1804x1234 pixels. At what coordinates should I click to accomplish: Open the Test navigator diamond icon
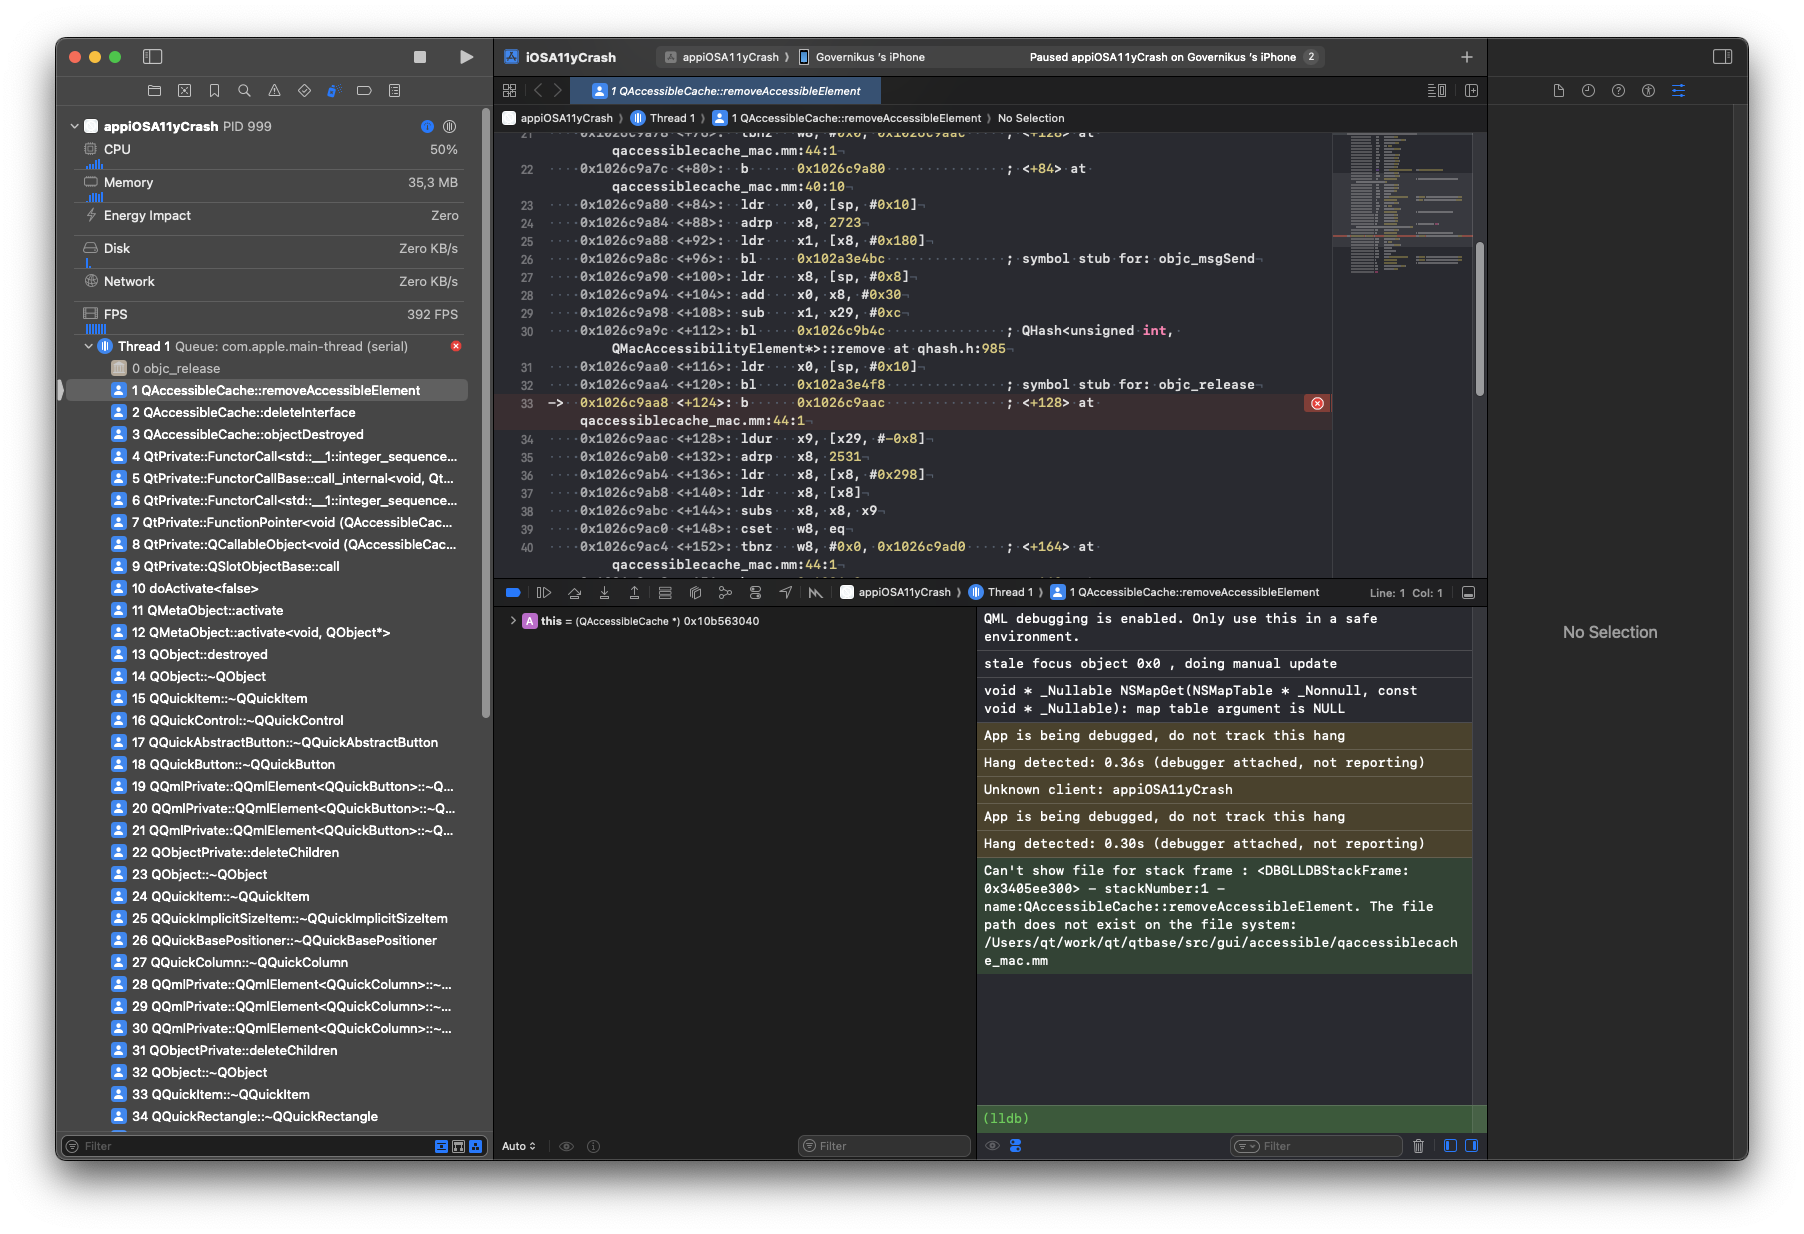coord(304,91)
